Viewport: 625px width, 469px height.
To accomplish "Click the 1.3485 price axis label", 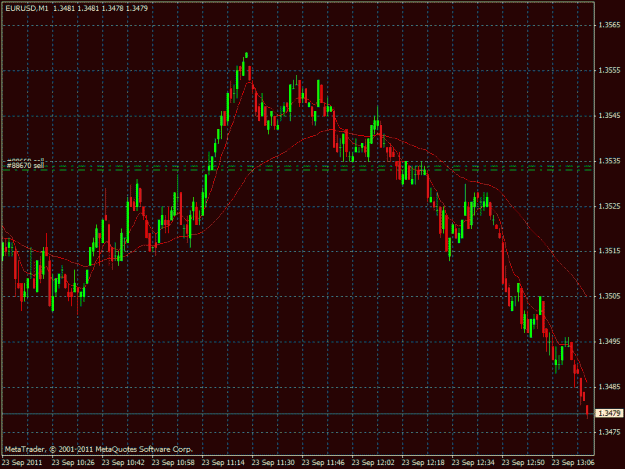I will click(x=609, y=387).
